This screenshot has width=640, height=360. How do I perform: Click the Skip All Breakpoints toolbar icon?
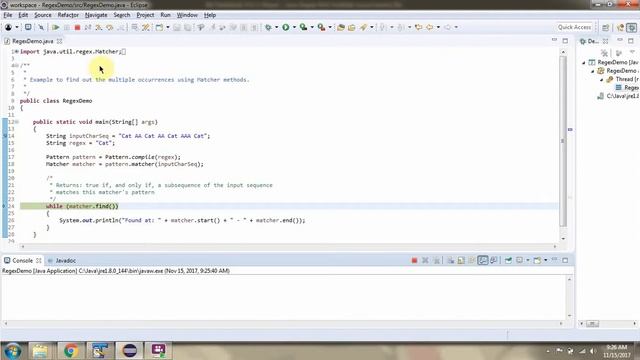coord(41,27)
